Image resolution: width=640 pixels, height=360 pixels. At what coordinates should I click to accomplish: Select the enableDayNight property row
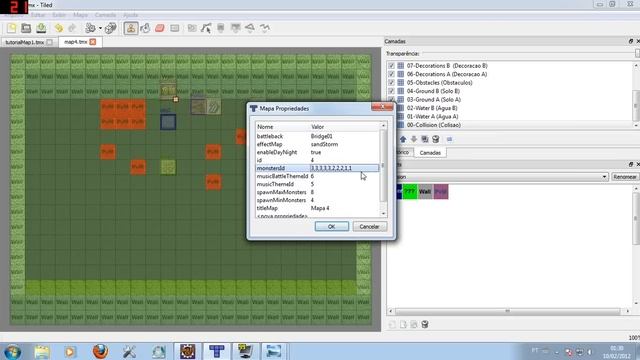click(318, 152)
